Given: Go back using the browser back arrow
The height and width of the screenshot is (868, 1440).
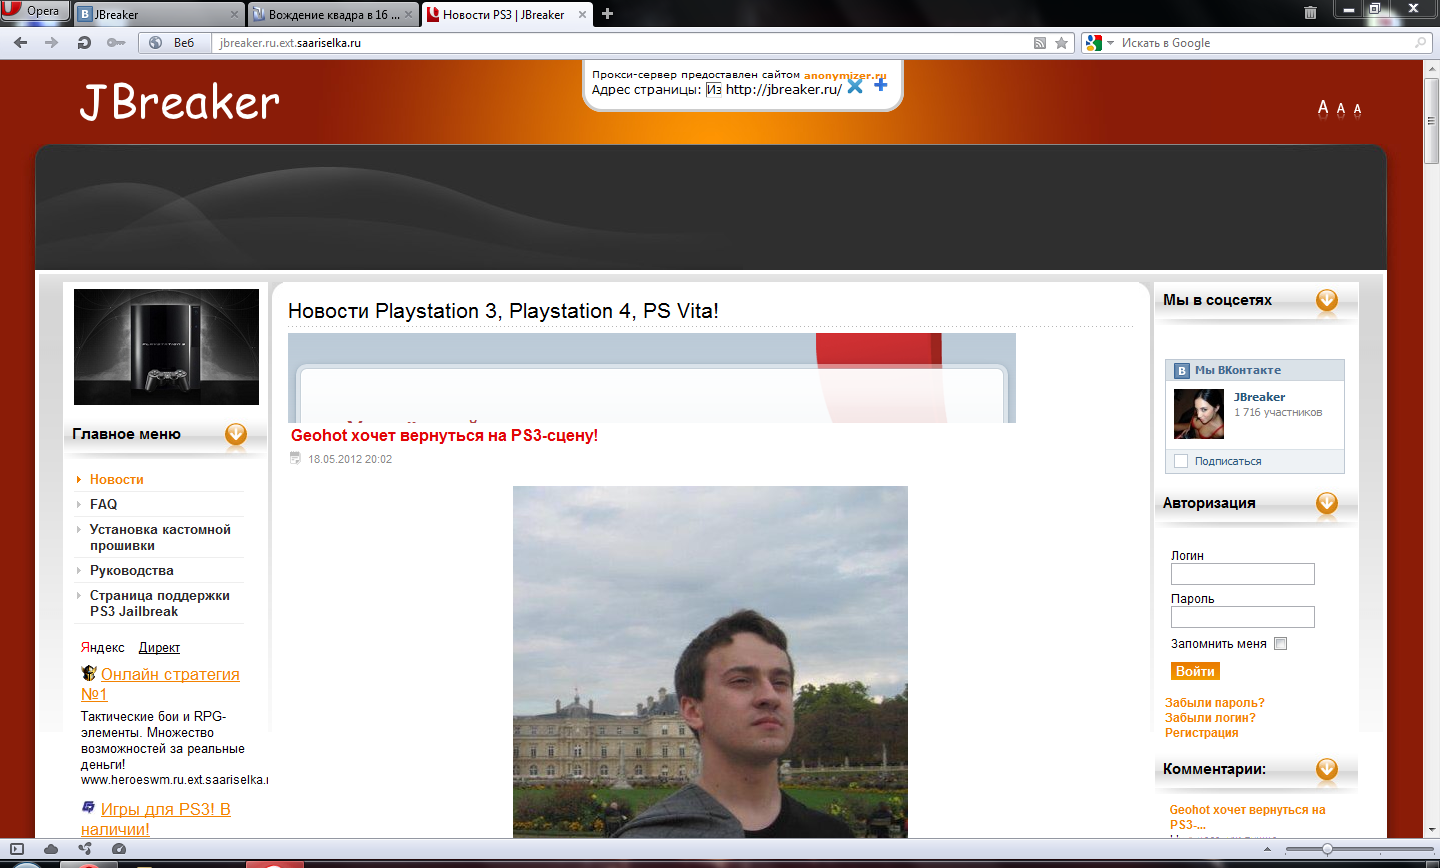Looking at the screenshot, I should (x=20, y=43).
